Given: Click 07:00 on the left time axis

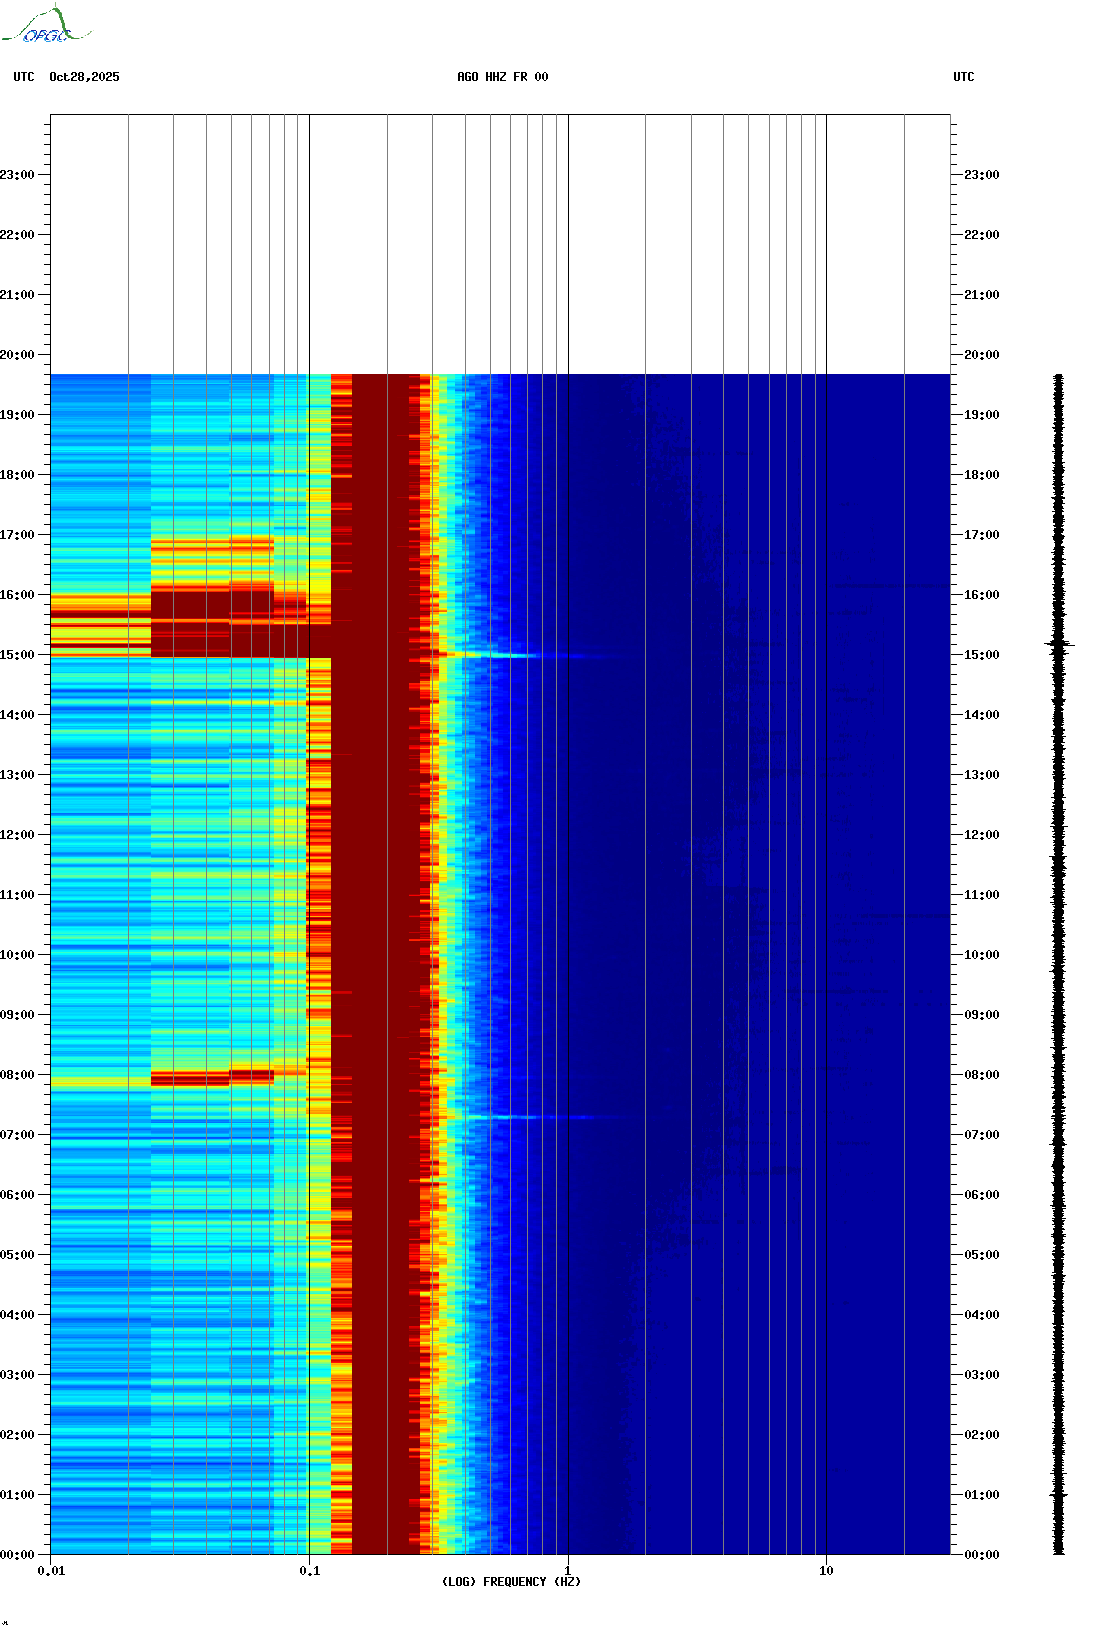Looking at the screenshot, I should 17,1135.
